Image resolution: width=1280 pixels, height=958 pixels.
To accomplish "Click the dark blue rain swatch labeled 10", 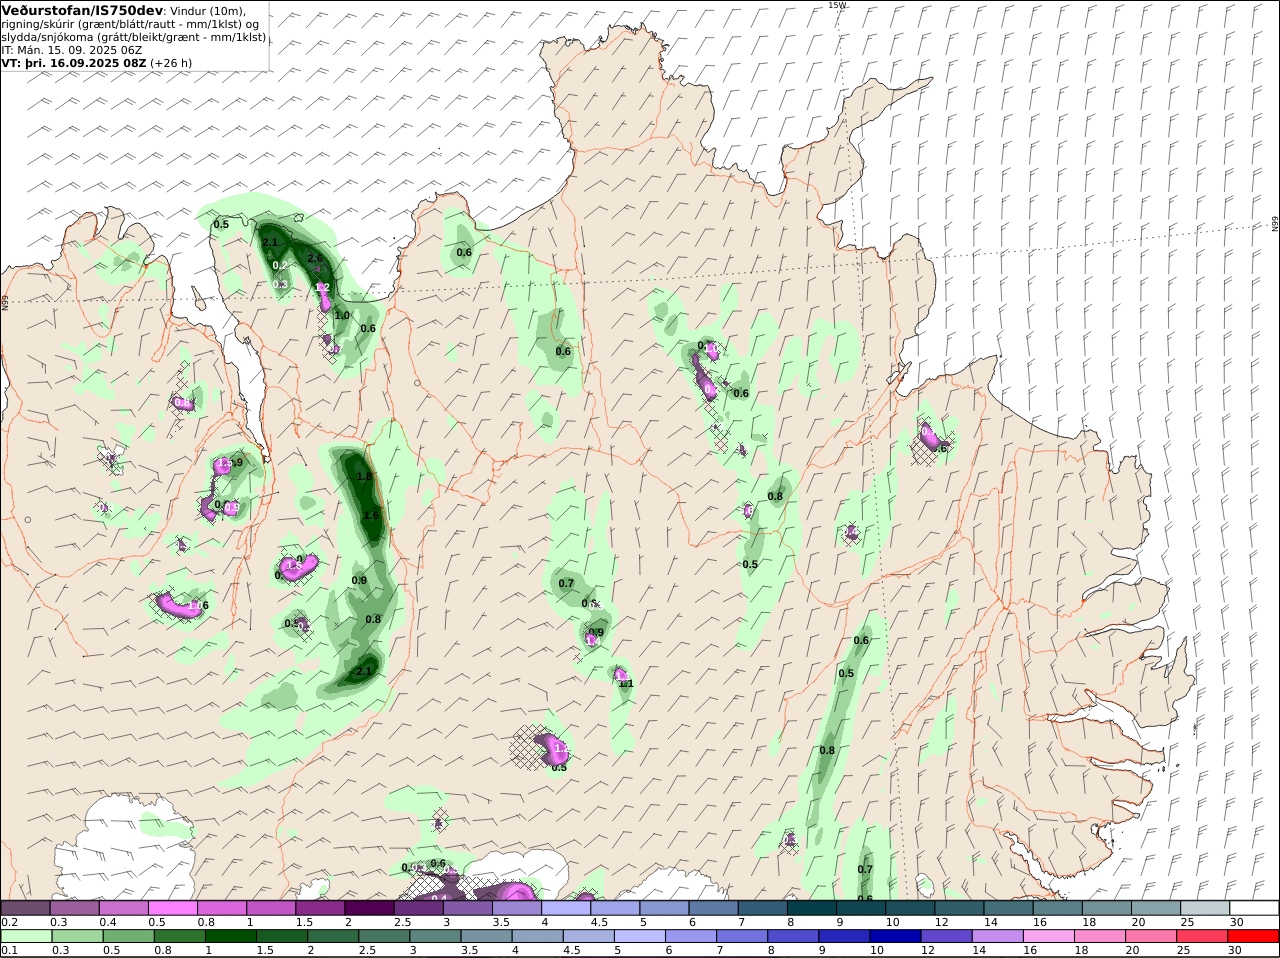I will (x=894, y=936).
